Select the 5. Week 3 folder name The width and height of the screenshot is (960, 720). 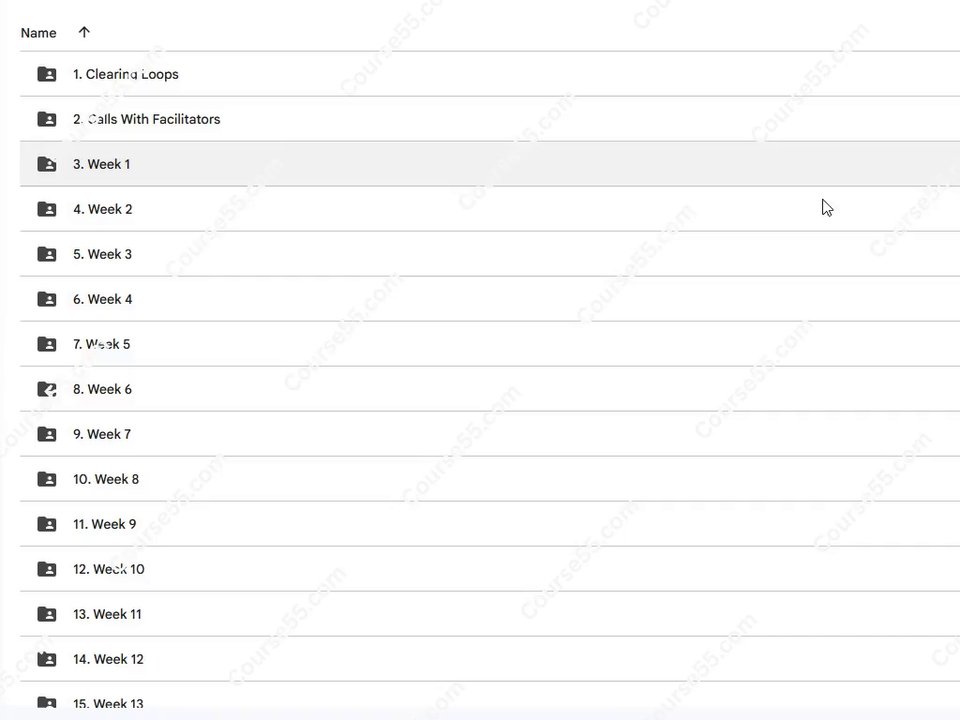pos(102,254)
